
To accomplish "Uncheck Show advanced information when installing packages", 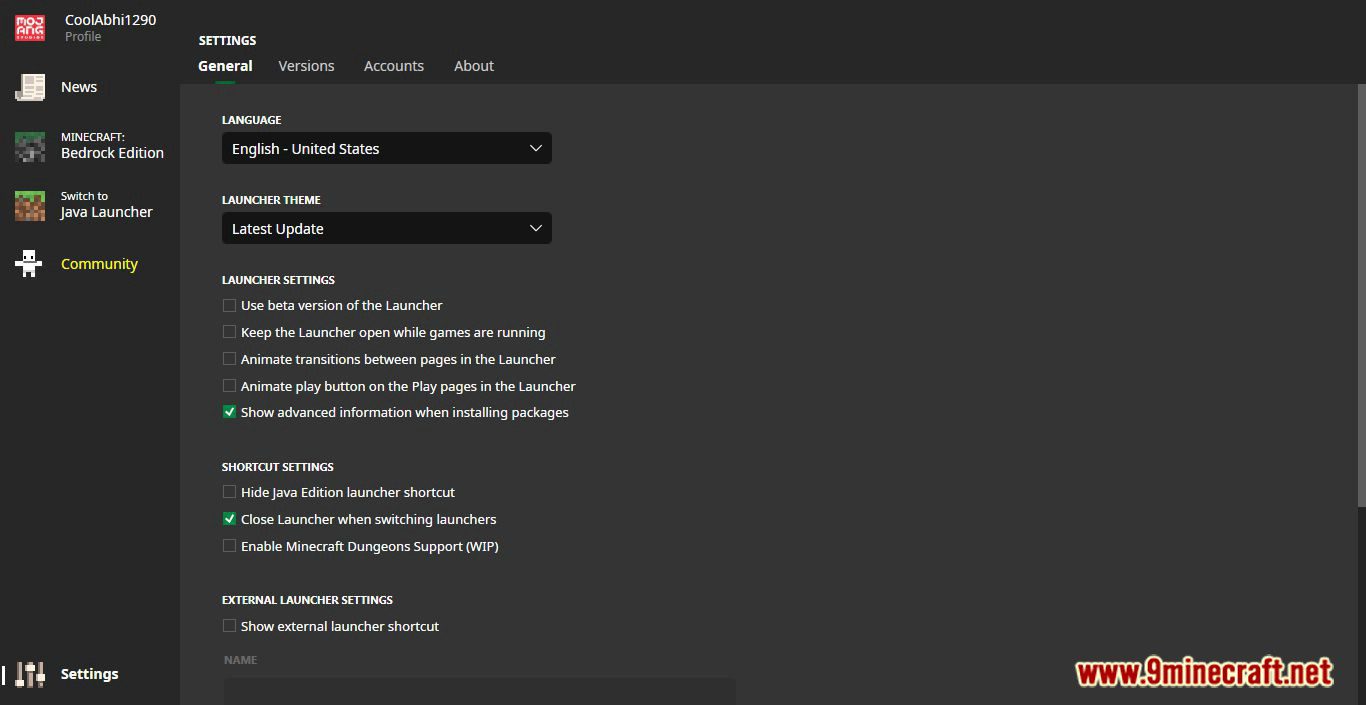I will (x=229, y=411).
